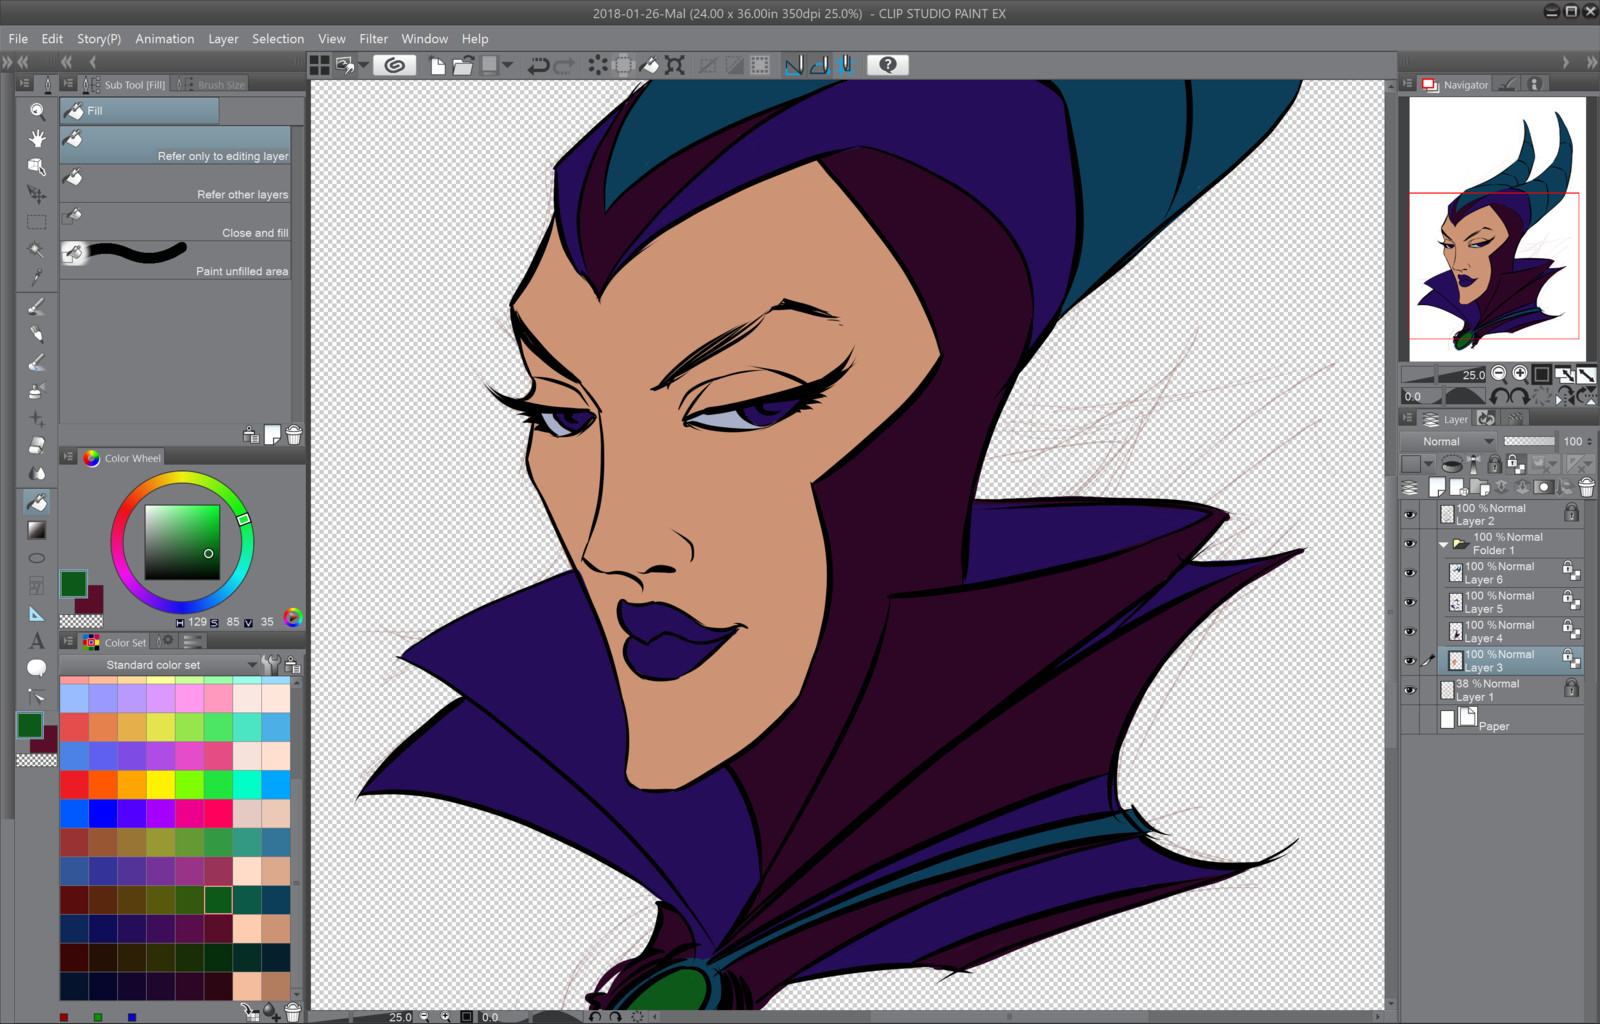Switch to the Brush Size tab
This screenshot has width=1600, height=1024.
(211, 84)
